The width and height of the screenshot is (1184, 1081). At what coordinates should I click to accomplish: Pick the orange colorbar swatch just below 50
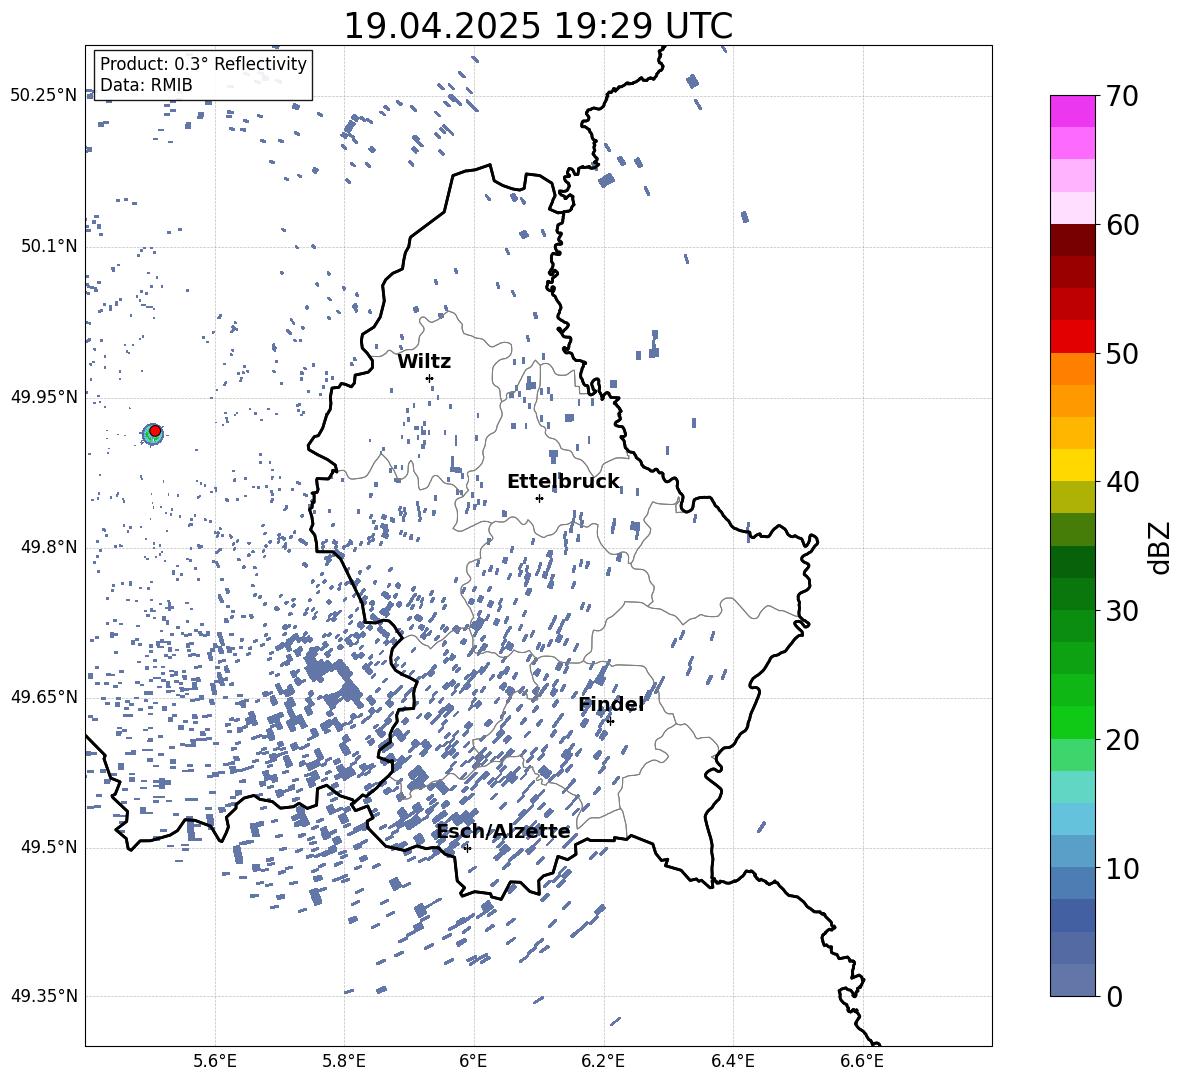[x=1072, y=368]
